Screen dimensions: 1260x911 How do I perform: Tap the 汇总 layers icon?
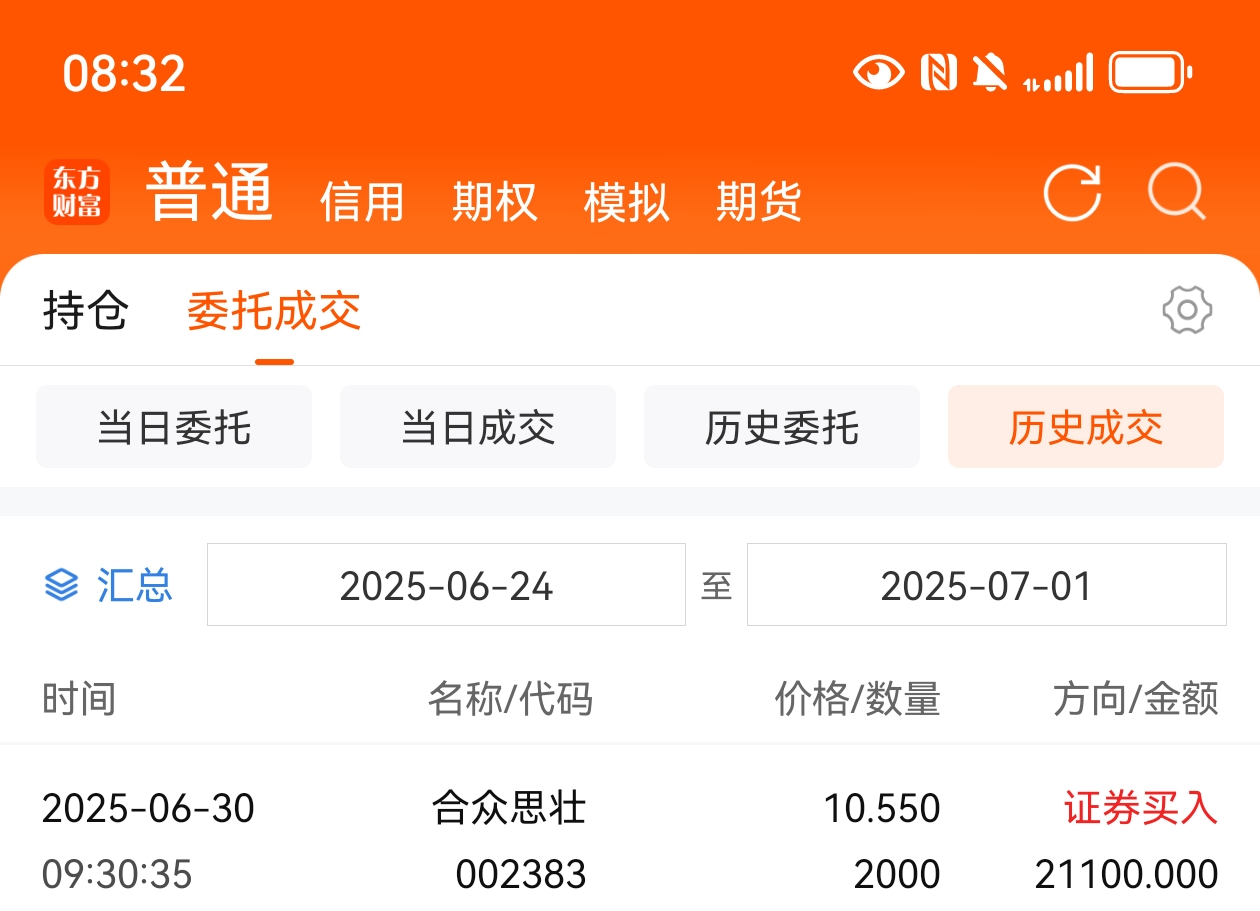(x=61, y=585)
